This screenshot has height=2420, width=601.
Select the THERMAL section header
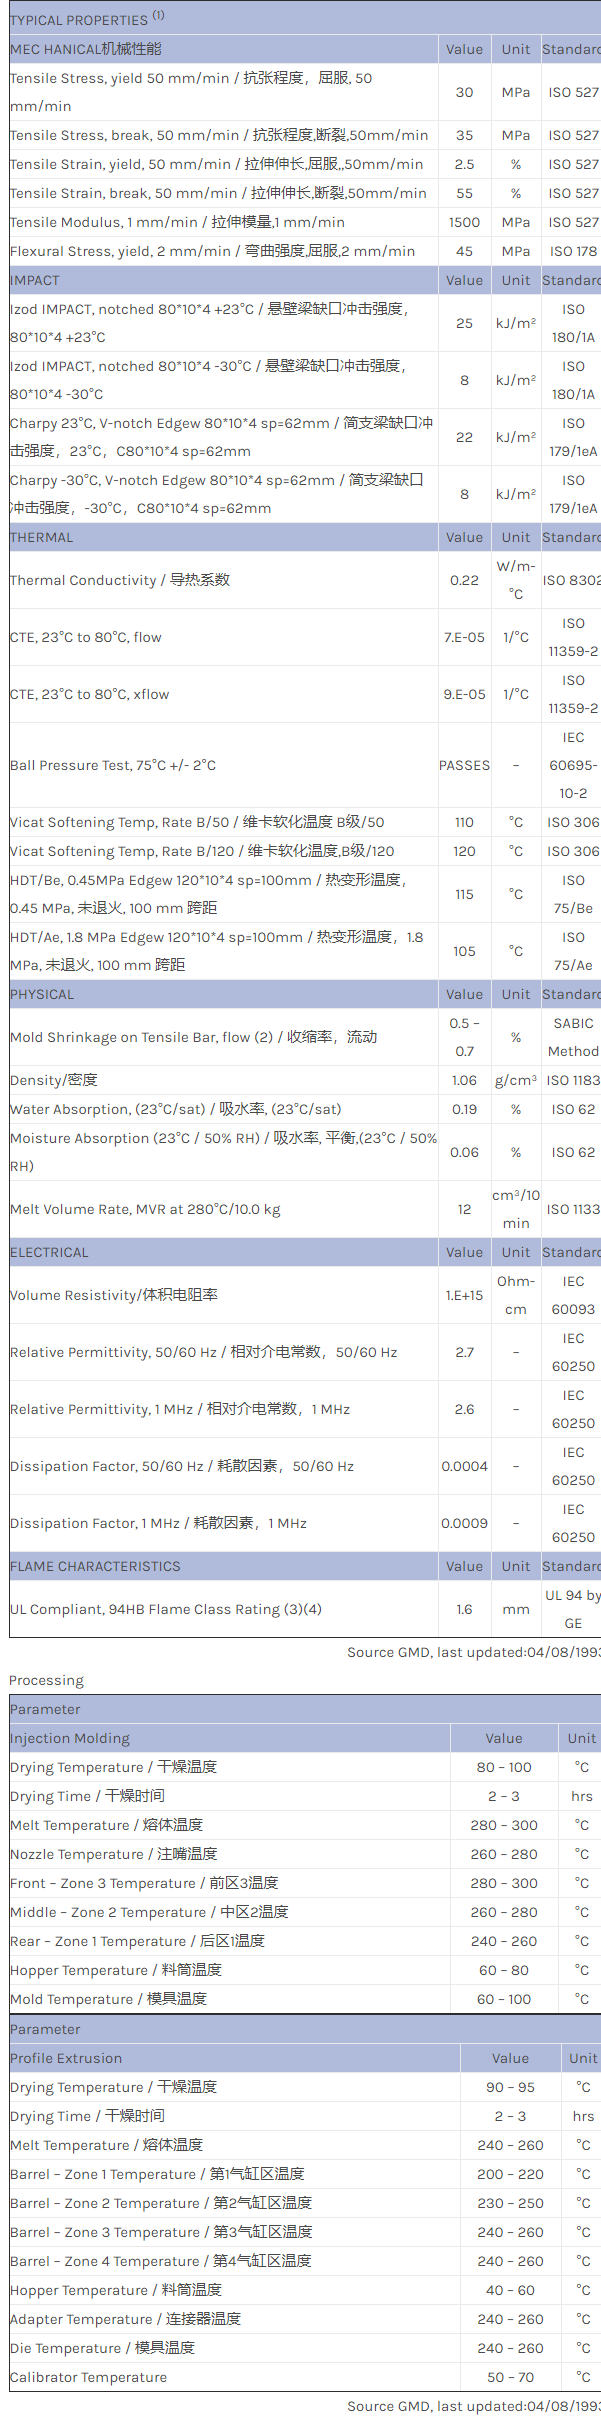(x=42, y=537)
